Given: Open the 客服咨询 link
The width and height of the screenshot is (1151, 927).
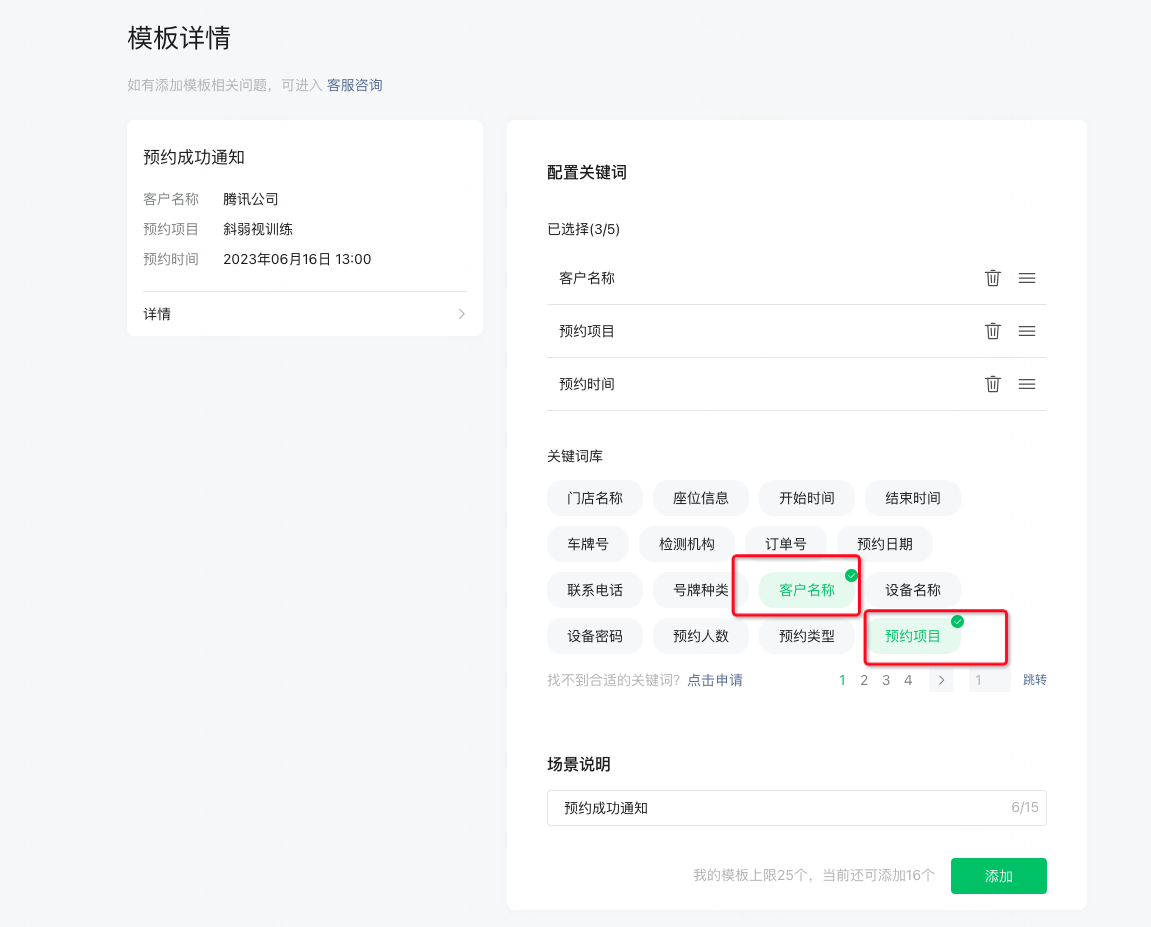Looking at the screenshot, I should point(354,86).
